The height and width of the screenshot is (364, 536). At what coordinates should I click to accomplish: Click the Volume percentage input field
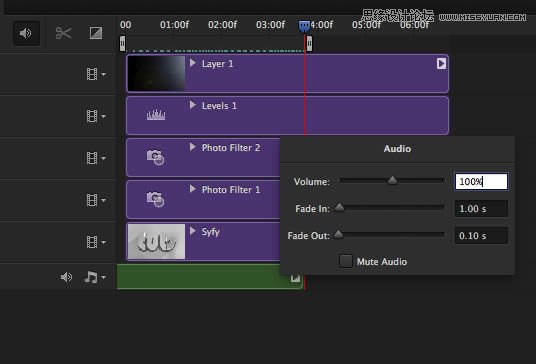pyautogui.click(x=481, y=181)
